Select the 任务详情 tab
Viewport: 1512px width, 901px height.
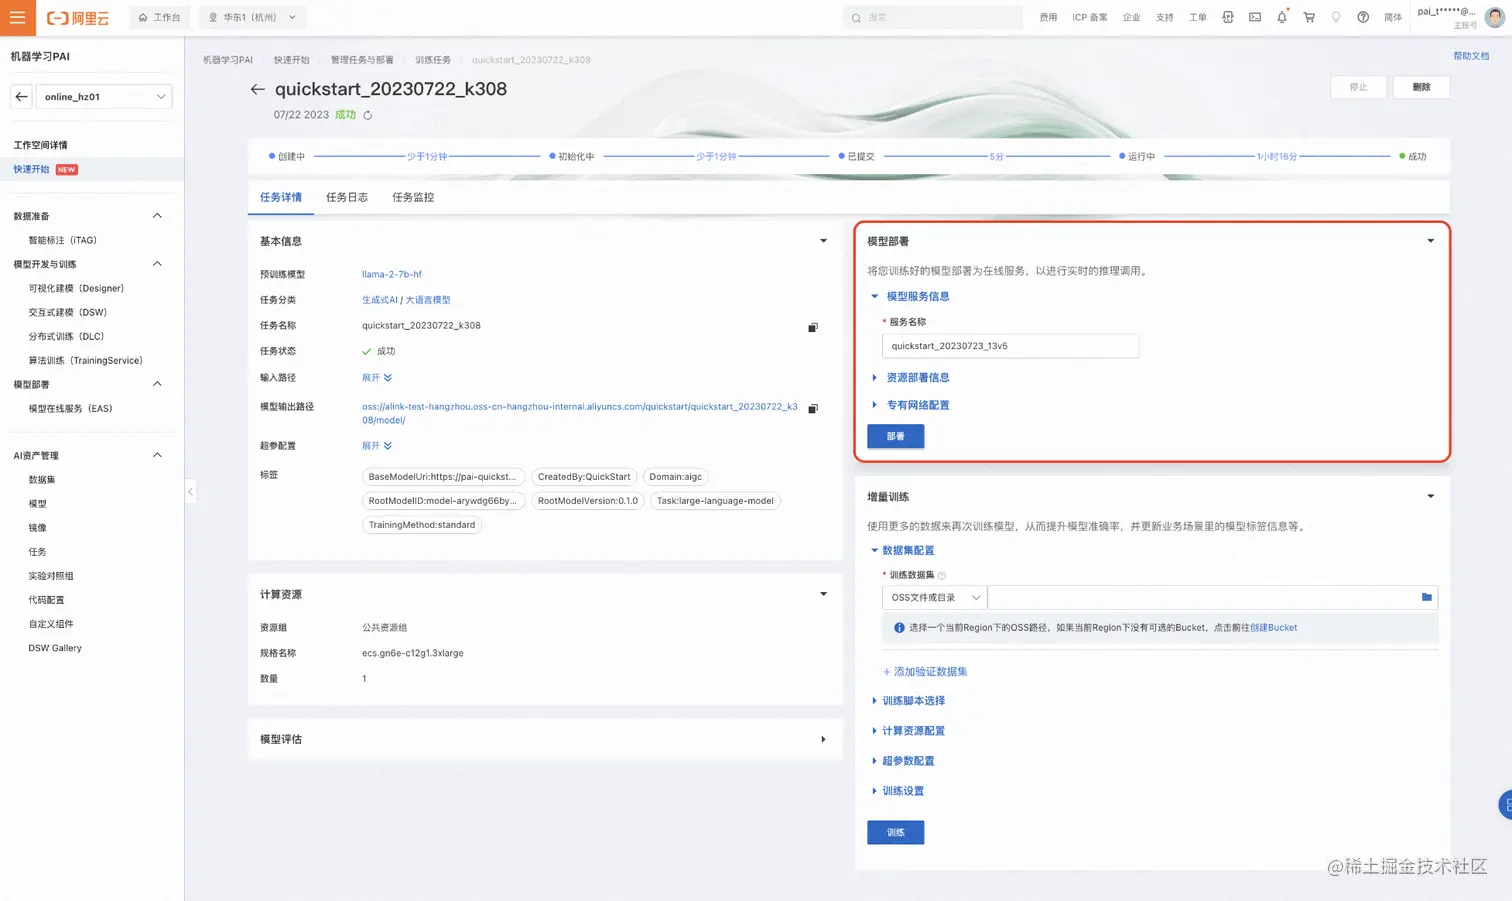click(281, 198)
